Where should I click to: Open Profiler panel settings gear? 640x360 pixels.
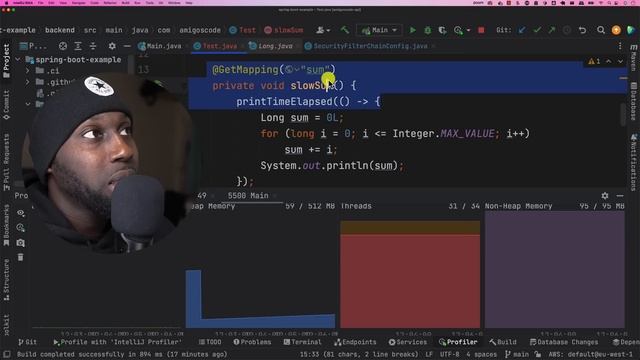605,196
